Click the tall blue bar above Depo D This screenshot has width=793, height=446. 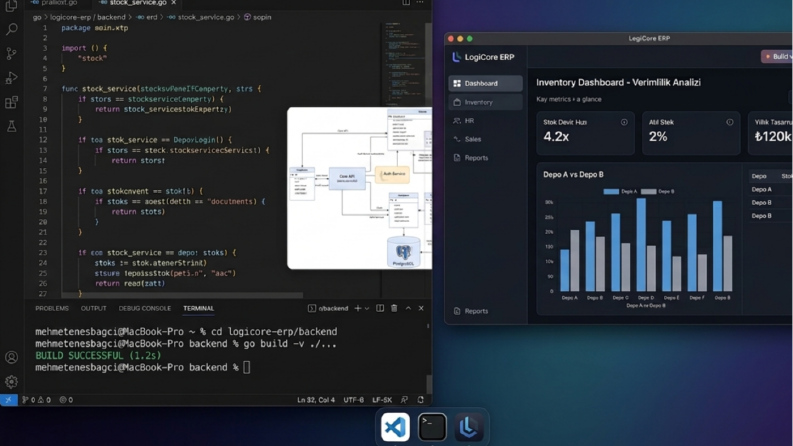pos(641,245)
